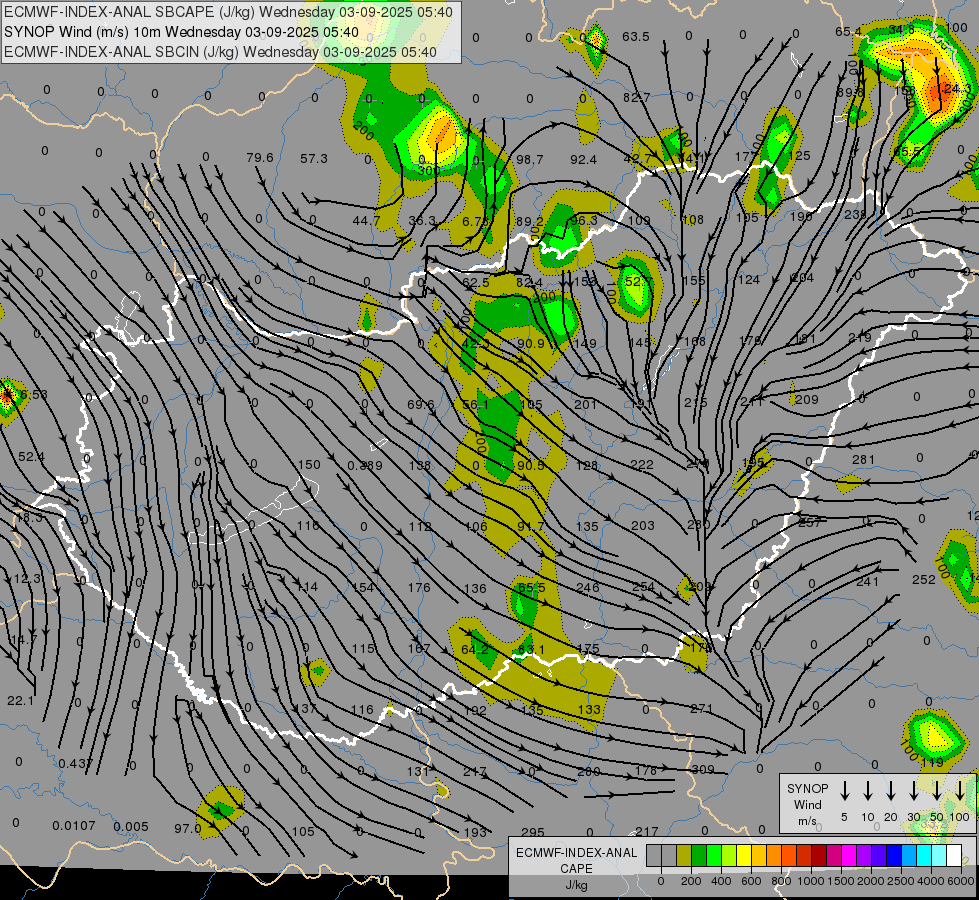
Task: Click the map value 281
Action: click(863, 460)
